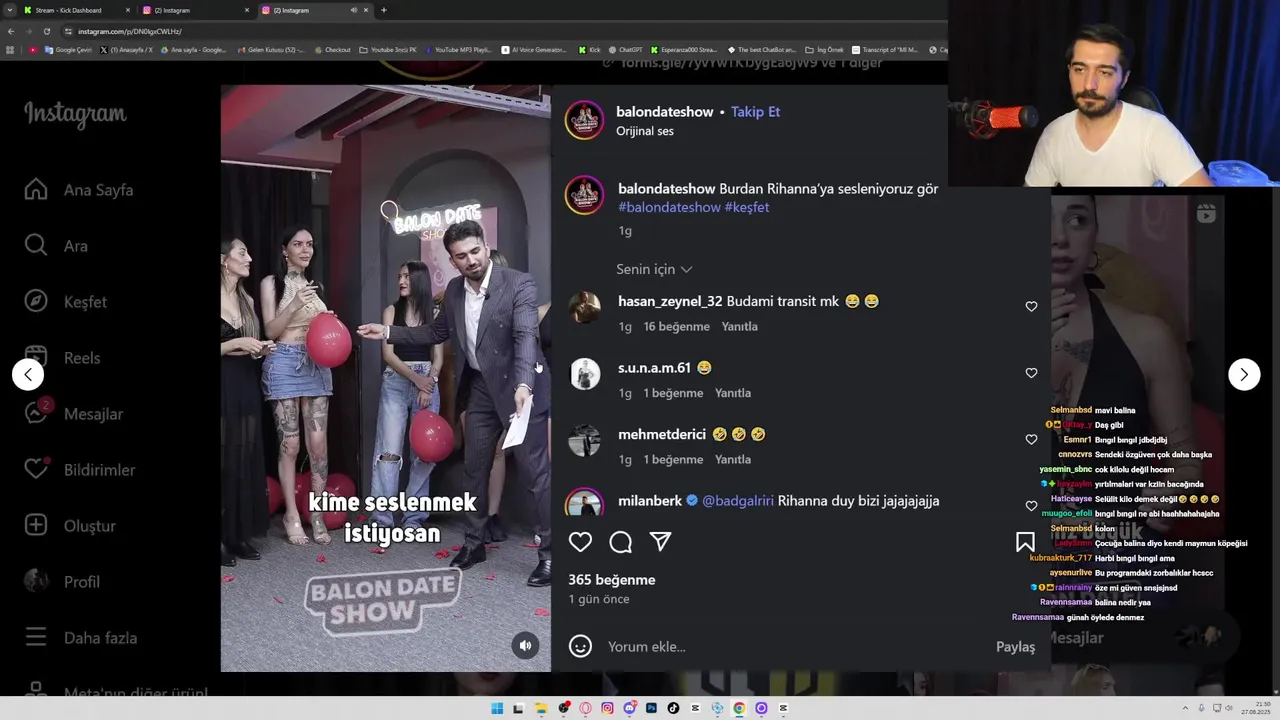Image resolution: width=1280 pixels, height=720 pixels.
Task: Click Yorum ekle comment field
Action: pos(795,647)
